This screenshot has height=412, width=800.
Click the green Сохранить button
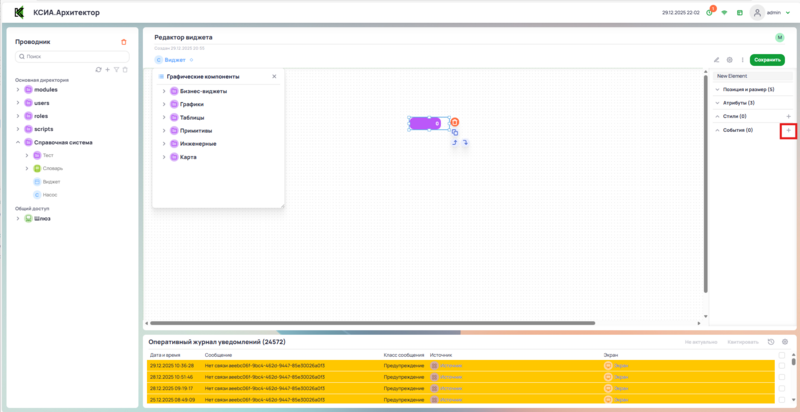tap(767, 60)
